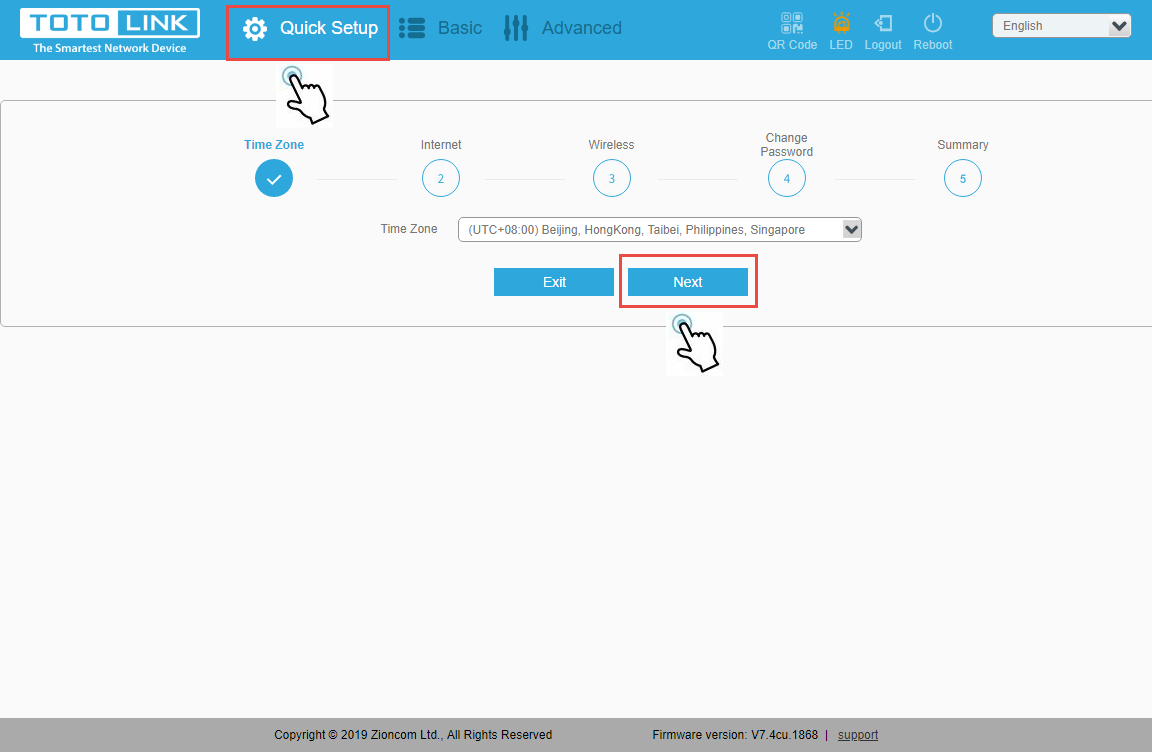Select step 4 Change Password circle
This screenshot has height=752, width=1152.
[x=786, y=178]
